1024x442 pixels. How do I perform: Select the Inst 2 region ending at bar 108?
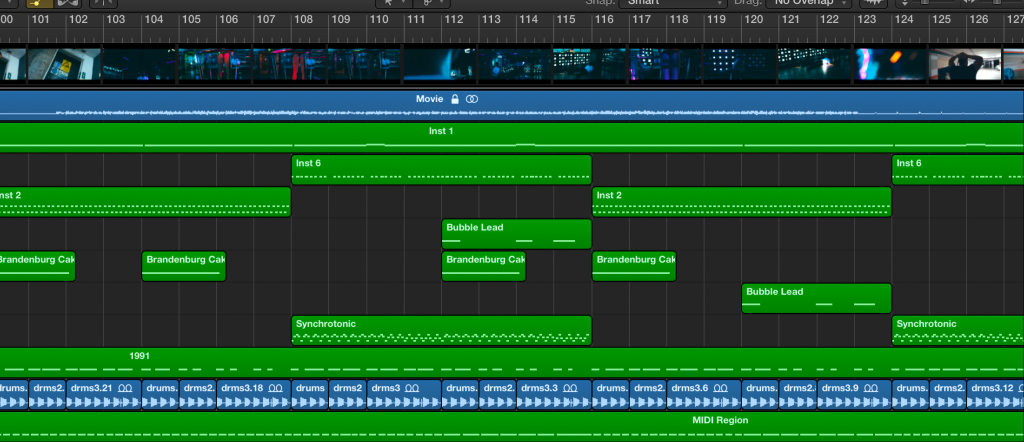pyautogui.click(x=145, y=202)
